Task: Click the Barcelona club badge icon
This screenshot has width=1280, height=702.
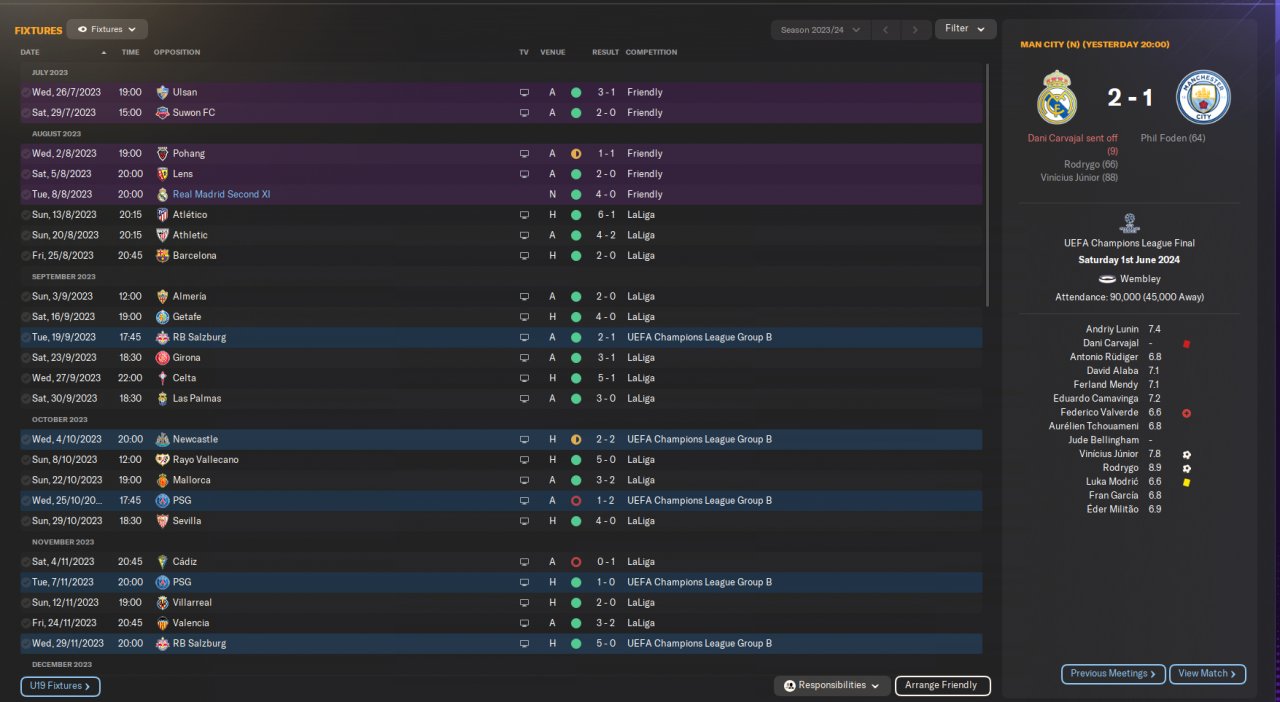Action: (x=162, y=256)
